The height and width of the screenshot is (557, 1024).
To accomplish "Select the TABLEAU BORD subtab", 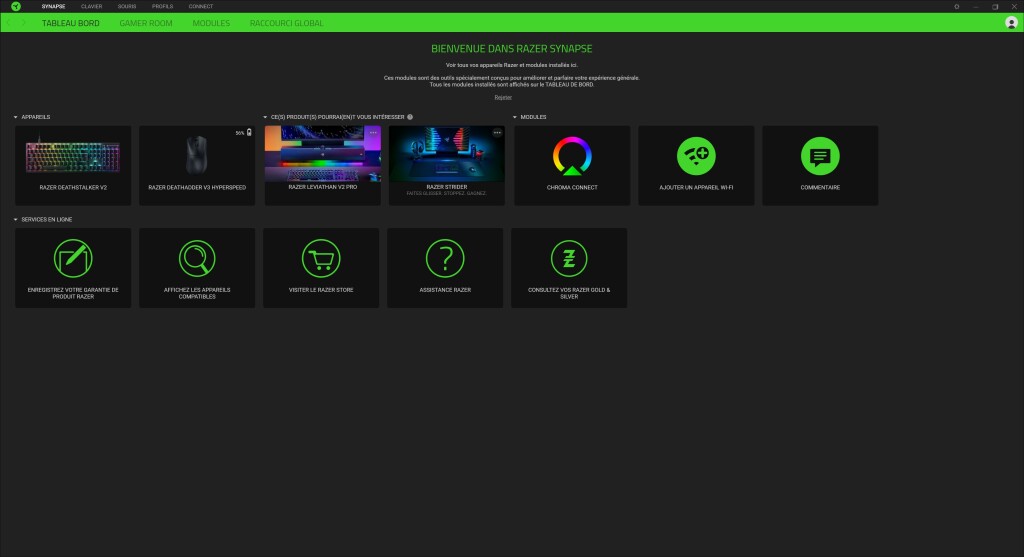I will point(71,23).
